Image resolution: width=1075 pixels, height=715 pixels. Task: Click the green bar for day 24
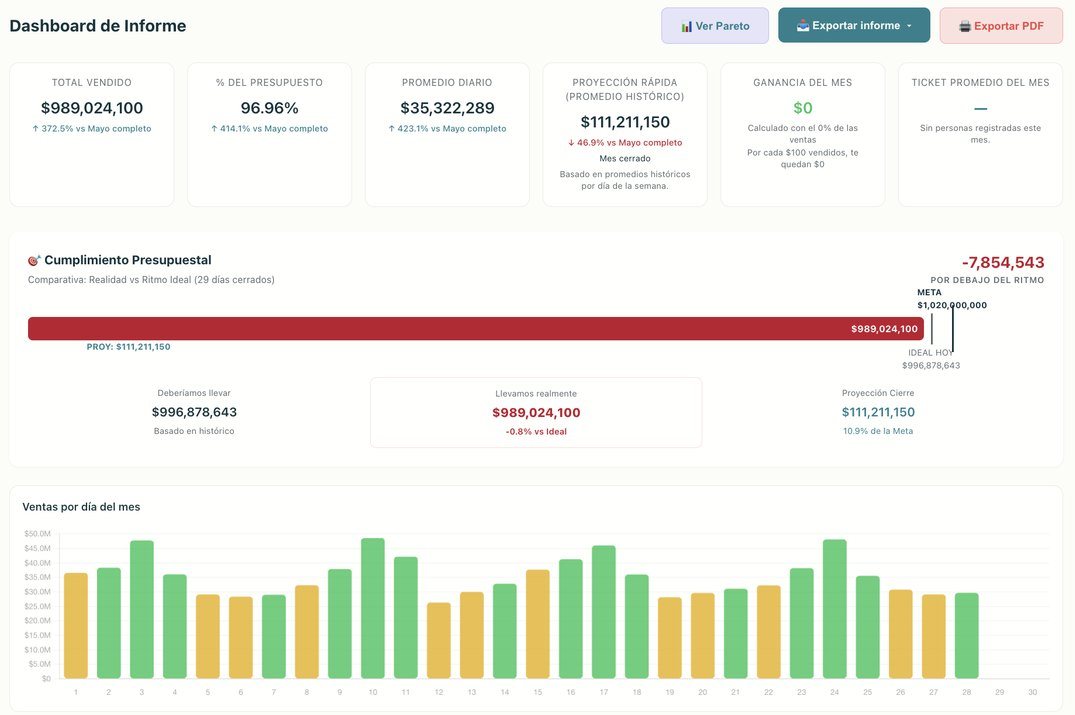[834, 609]
